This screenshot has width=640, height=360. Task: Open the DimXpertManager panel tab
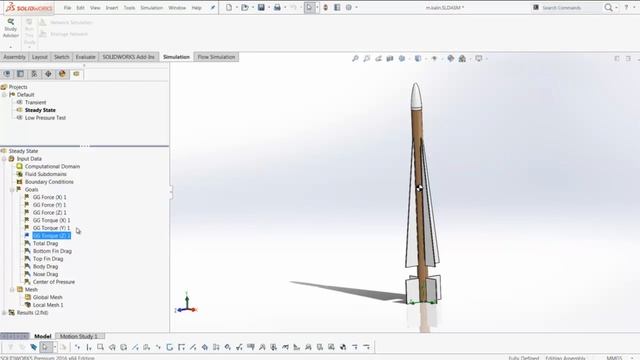[48, 74]
